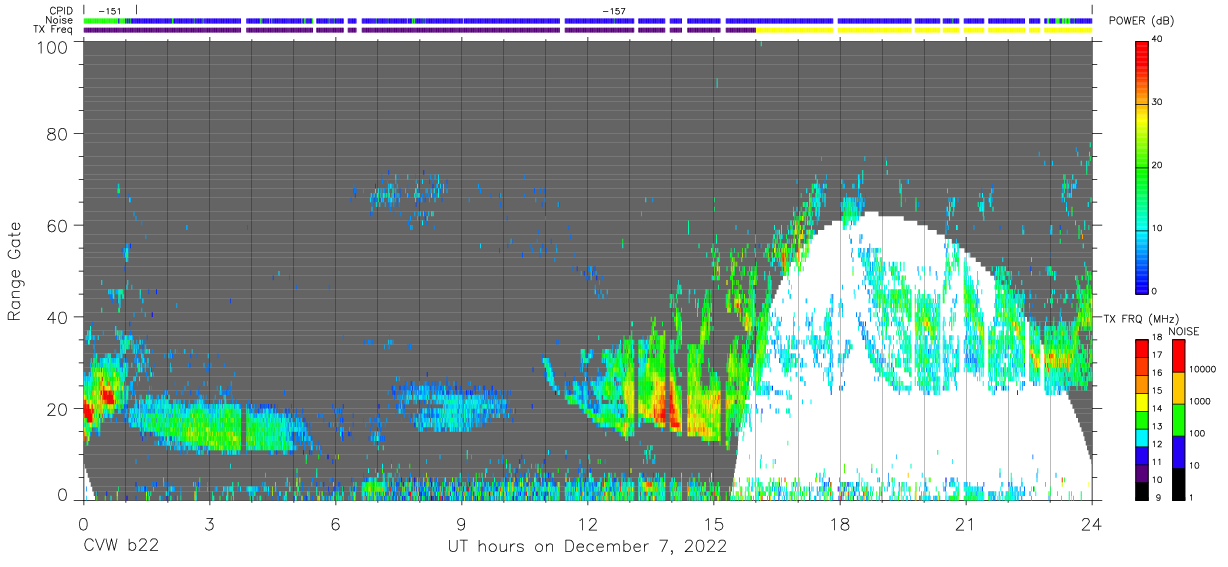Click the 60 tick on Range Gate axis
1228x567 pixels.
[x=58, y=225]
